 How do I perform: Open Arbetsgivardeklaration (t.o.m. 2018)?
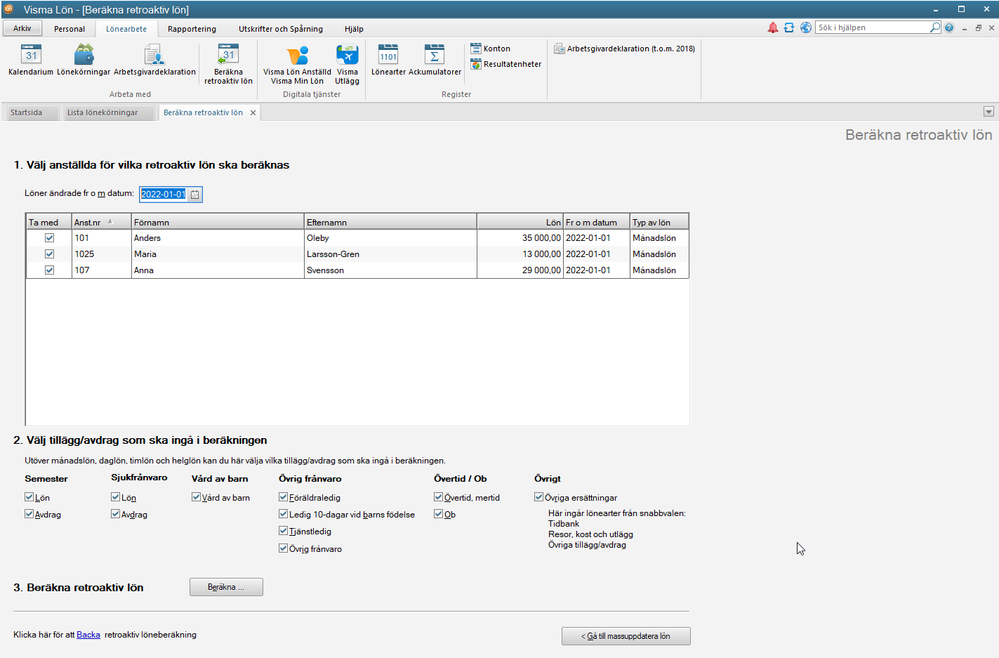[x=624, y=48]
